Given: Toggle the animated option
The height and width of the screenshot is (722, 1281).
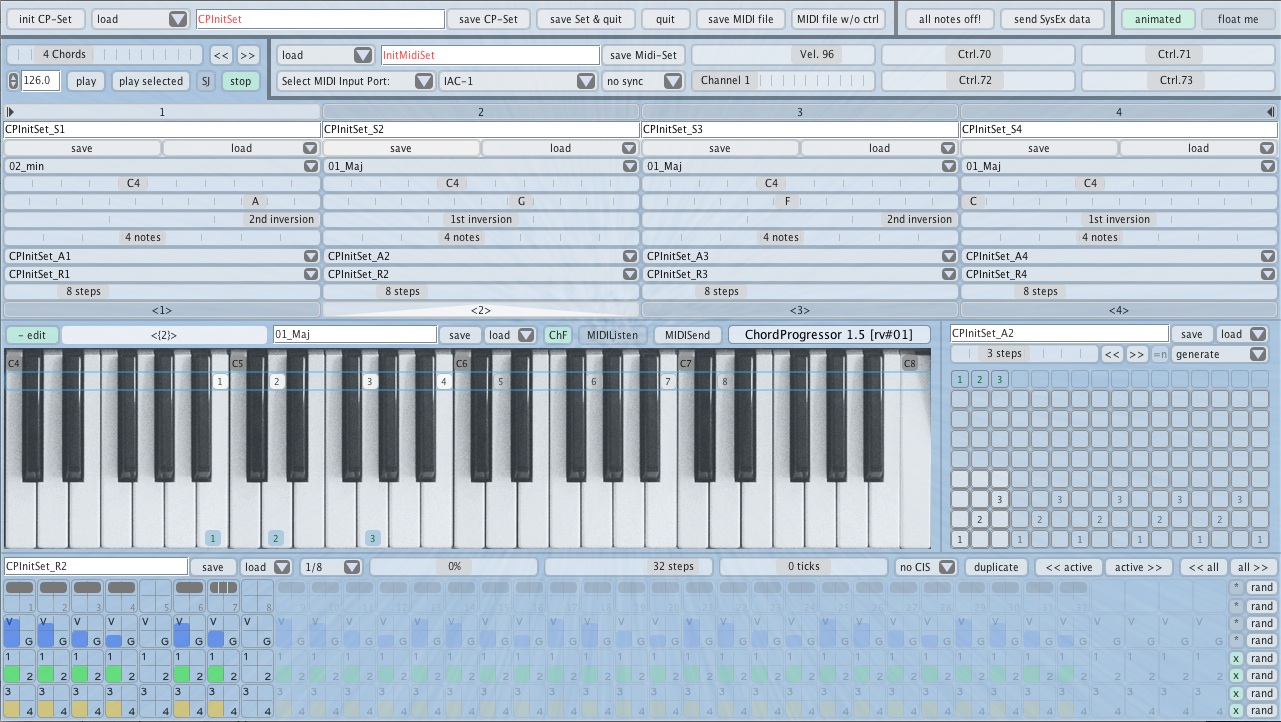Looking at the screenshot, I should [x=1157, y=19].
